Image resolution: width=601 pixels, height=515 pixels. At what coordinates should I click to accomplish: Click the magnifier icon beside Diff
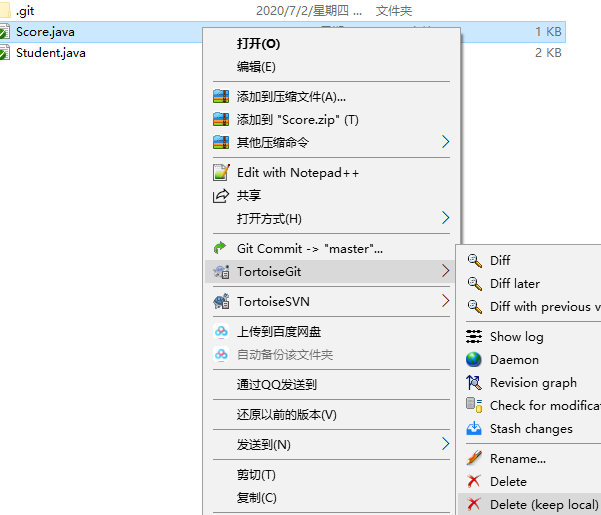pos(475,261)
